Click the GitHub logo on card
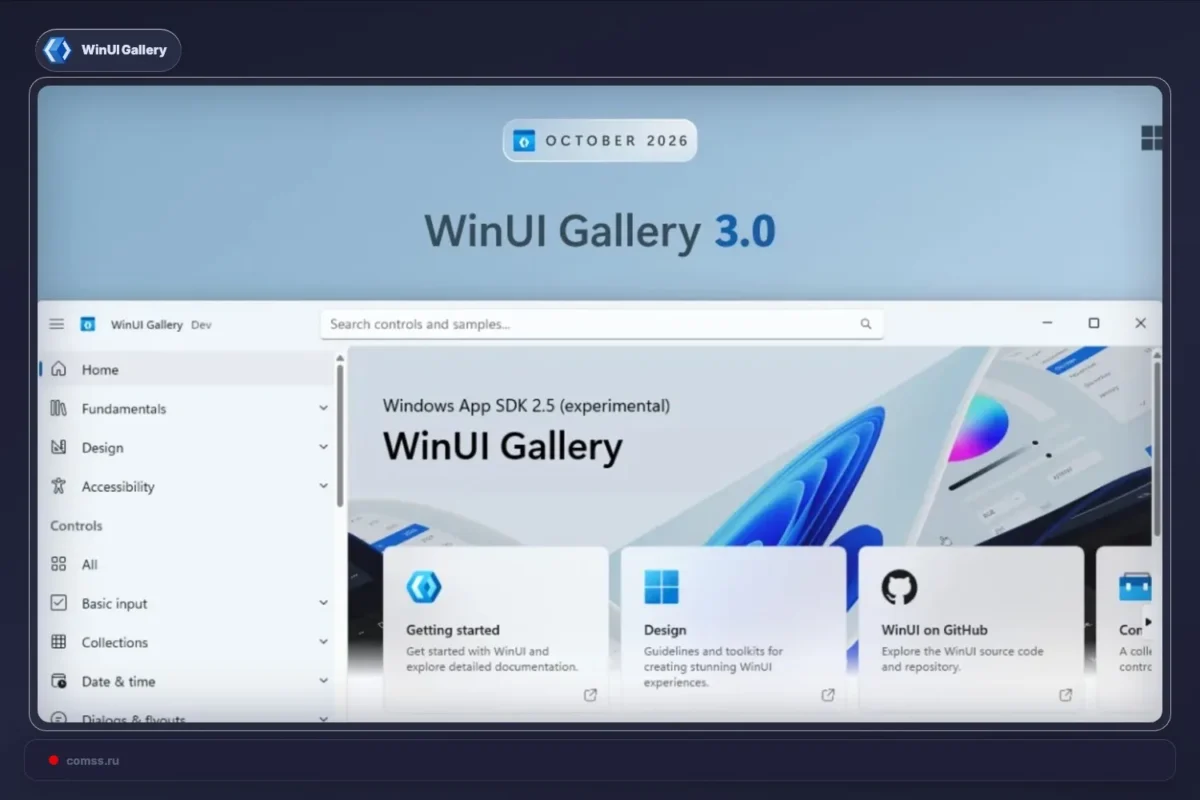The image size is (1200, 800). pyautogui.click(x=899, y=587)
